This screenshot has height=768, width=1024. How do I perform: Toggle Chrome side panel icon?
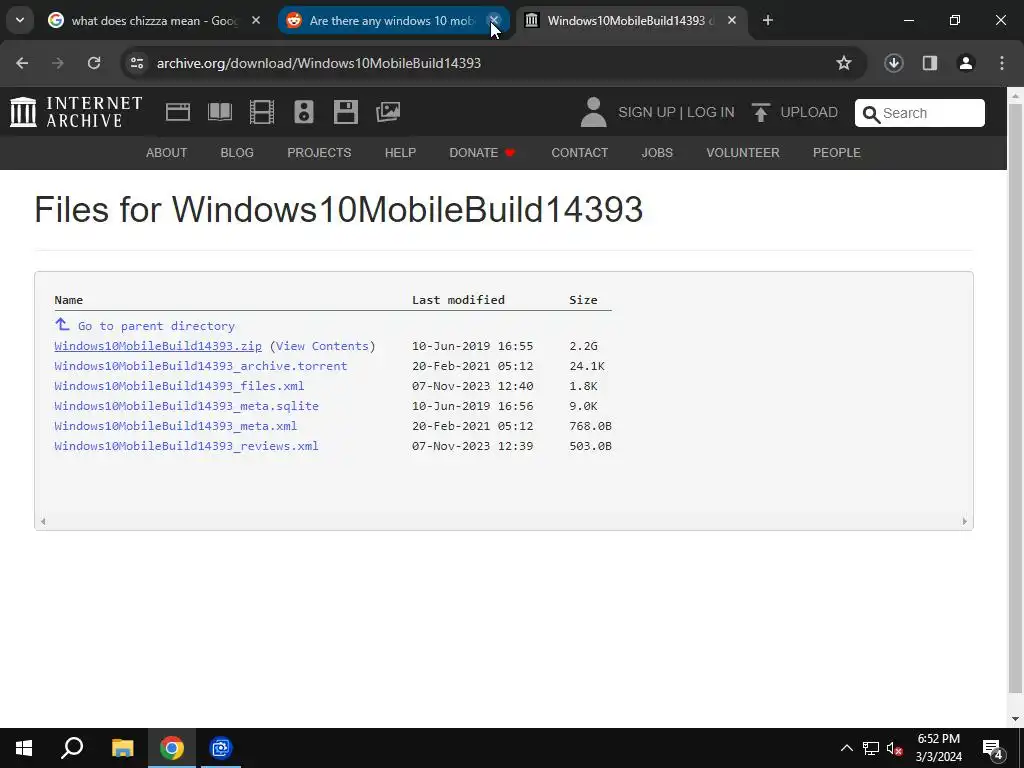click(929, 63)
